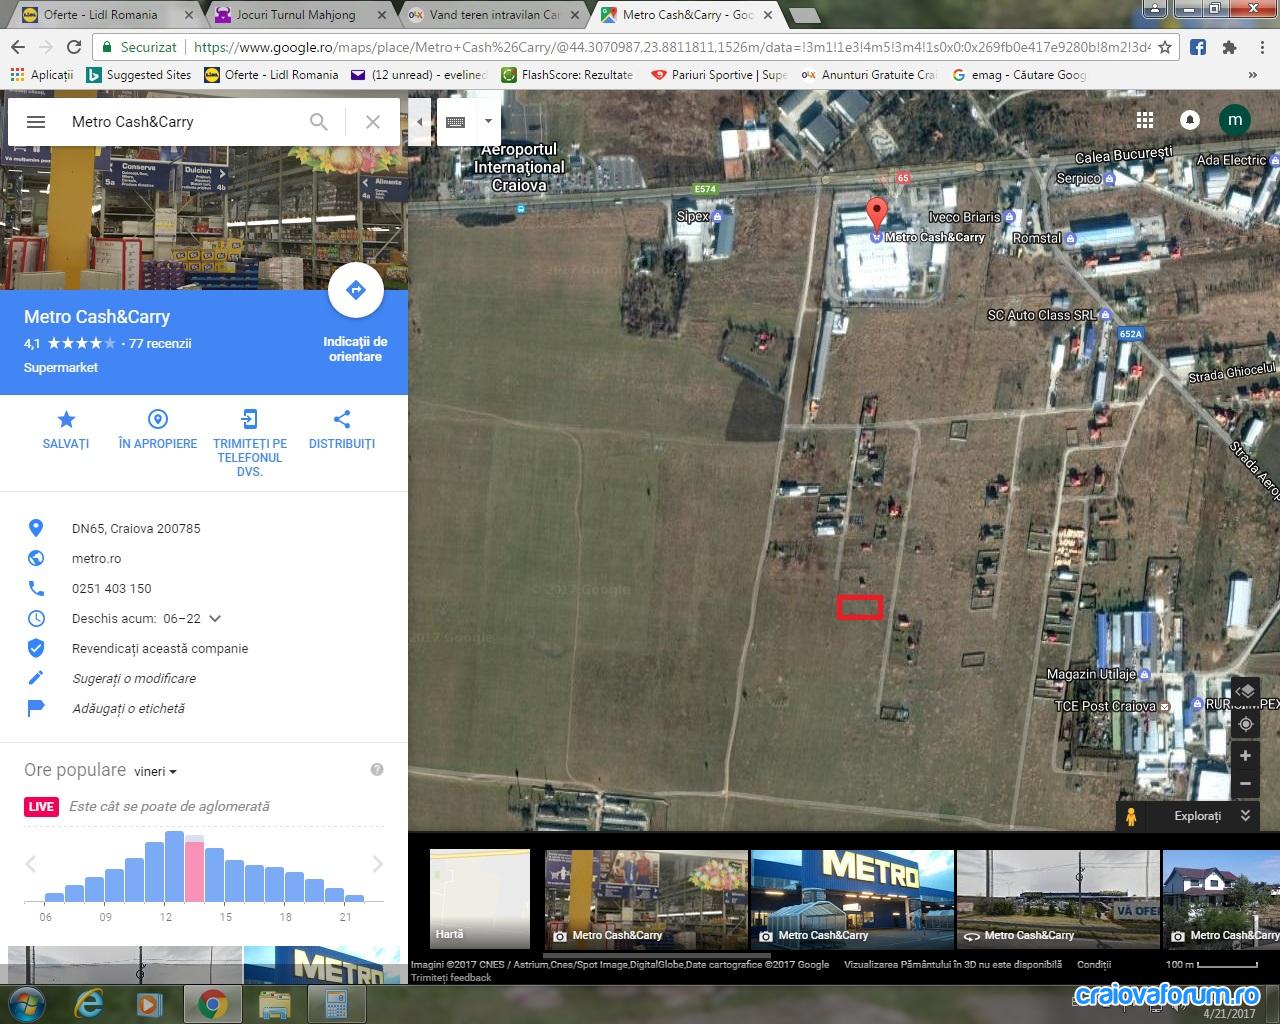Image resolution: width=1280 pixels, height=1024 pixels.
Task: Collapse the side panel arrow
Action: click(x=420, y=122)
